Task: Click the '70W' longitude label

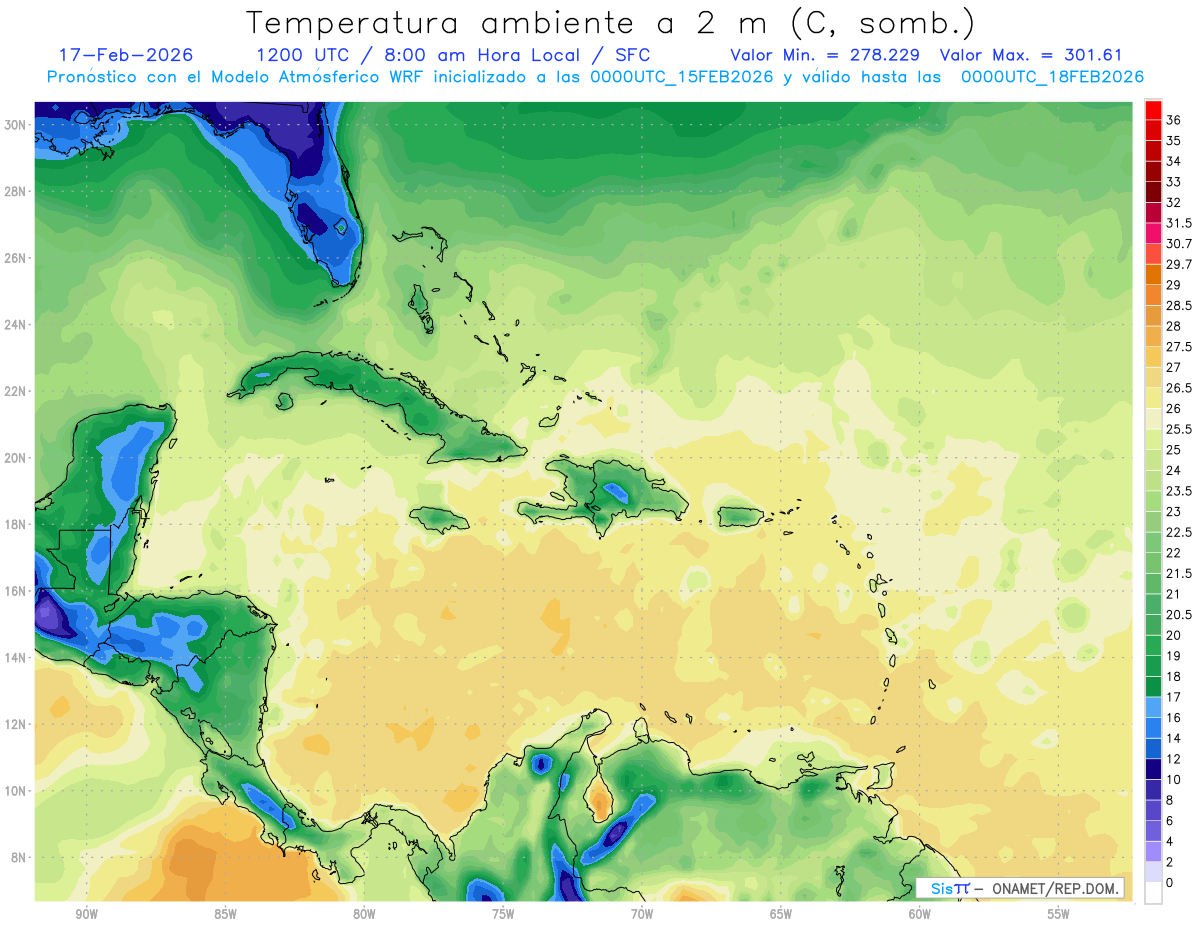Action: (642, 914)
